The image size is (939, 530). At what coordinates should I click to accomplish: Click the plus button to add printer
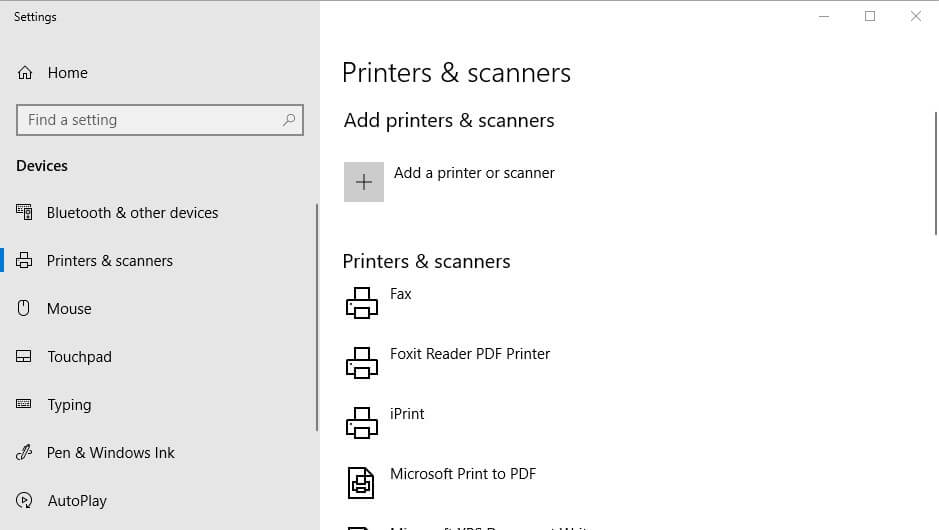364,182
